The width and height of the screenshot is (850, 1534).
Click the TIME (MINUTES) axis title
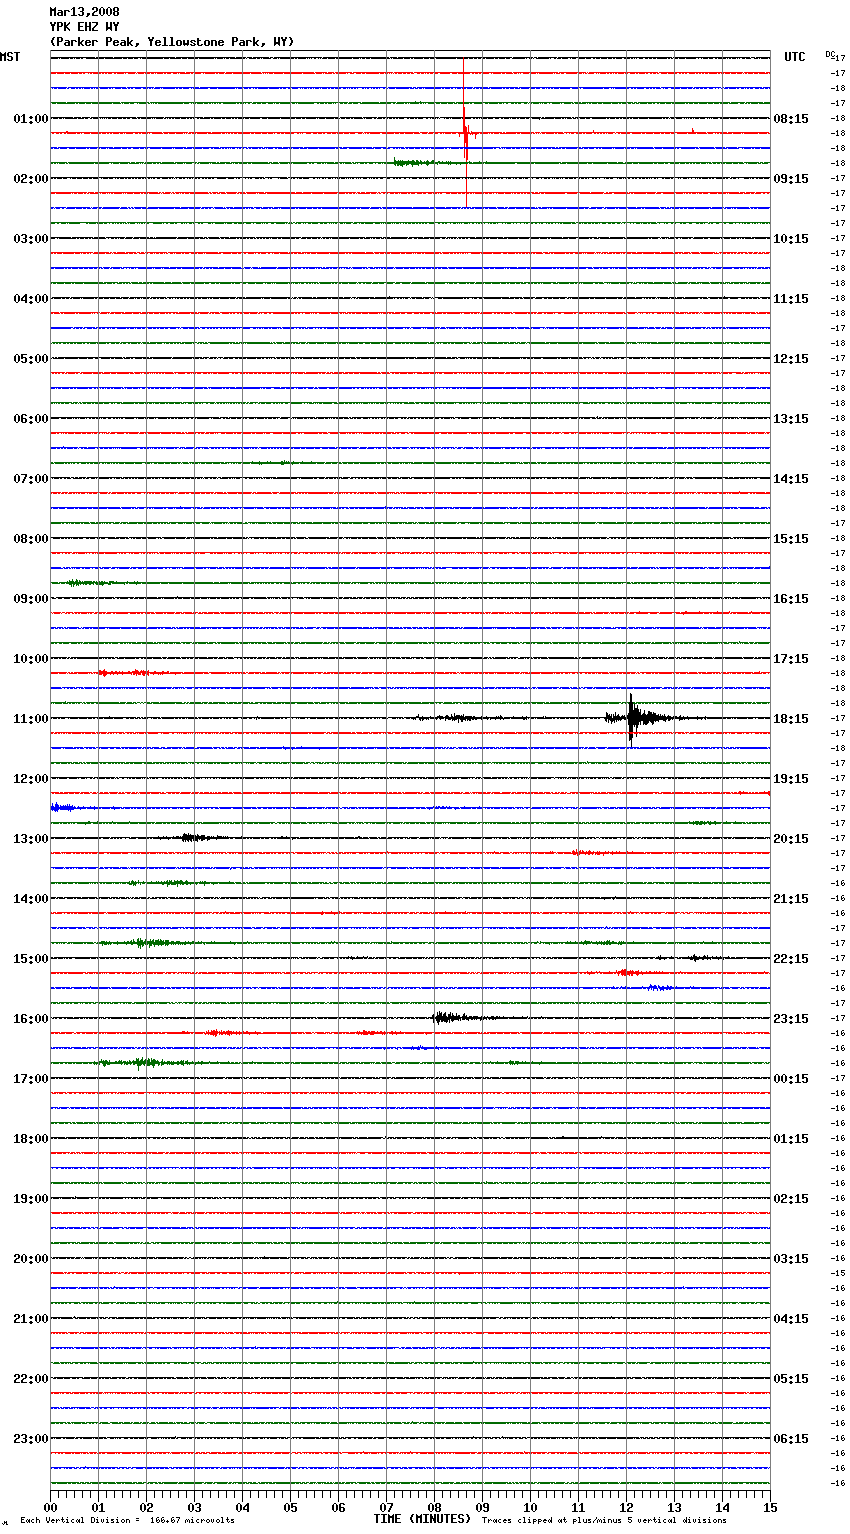pyautogui.click(x=422, y=1519)
